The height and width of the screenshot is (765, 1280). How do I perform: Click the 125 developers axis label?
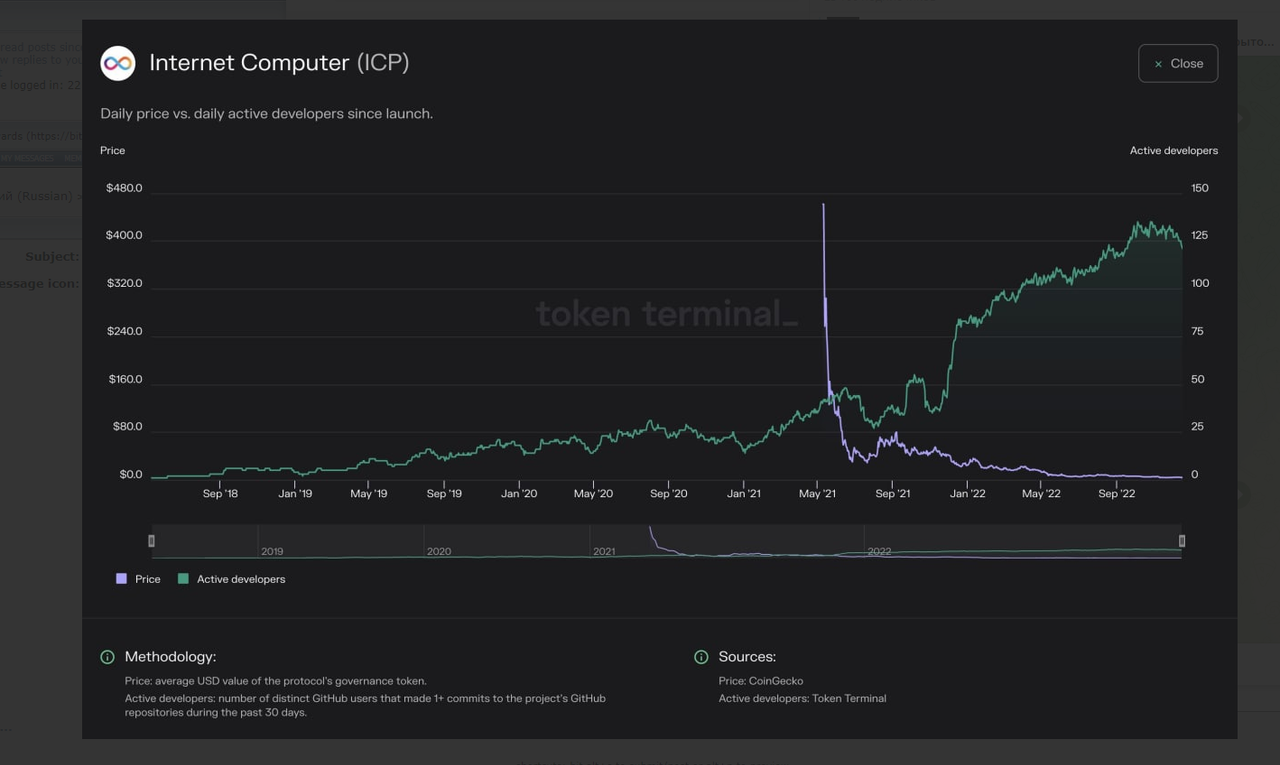[1200, 236]
